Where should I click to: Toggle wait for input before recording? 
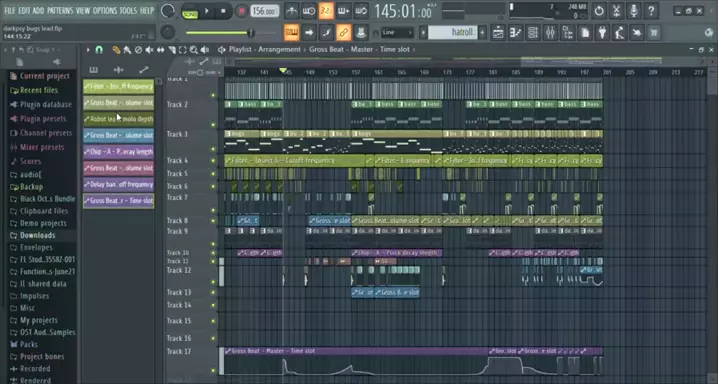click(x=308, y=11)
